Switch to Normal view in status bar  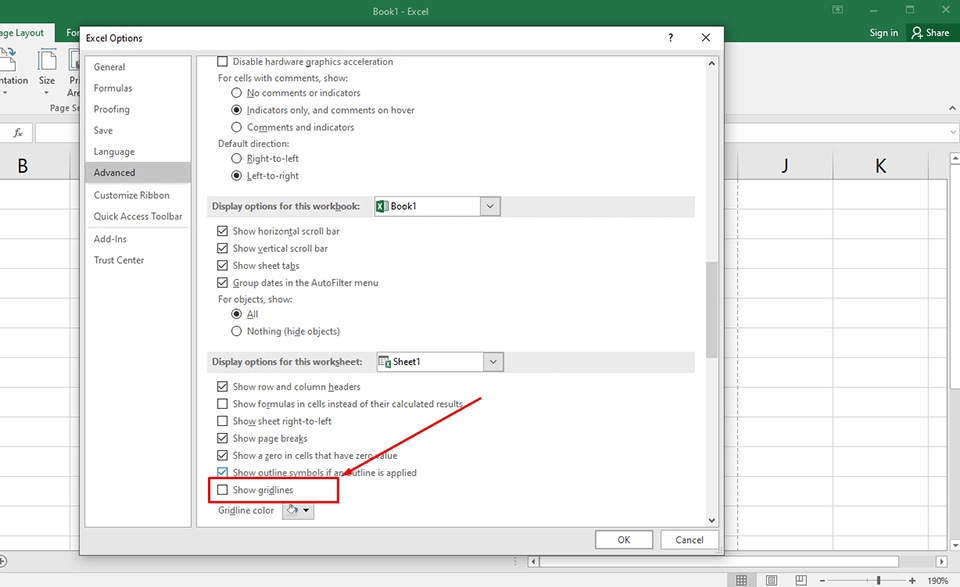(x=741, y=580)
